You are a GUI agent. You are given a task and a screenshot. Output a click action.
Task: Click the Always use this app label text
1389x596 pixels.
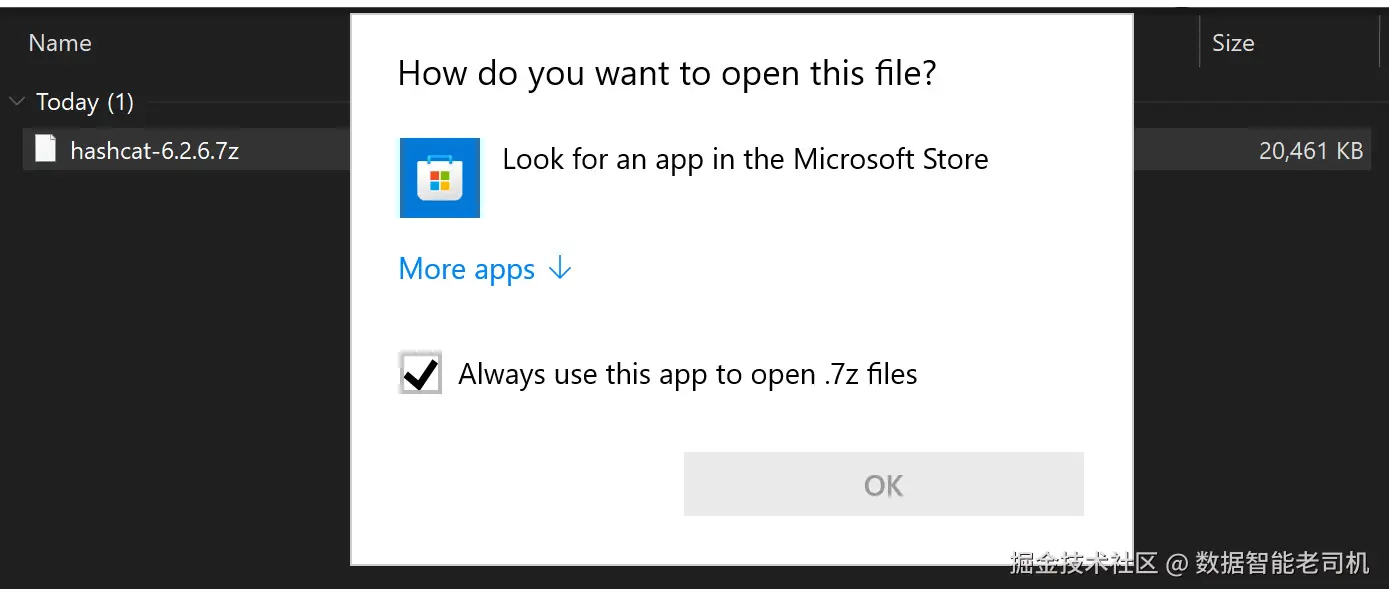(x=687, y=375)
